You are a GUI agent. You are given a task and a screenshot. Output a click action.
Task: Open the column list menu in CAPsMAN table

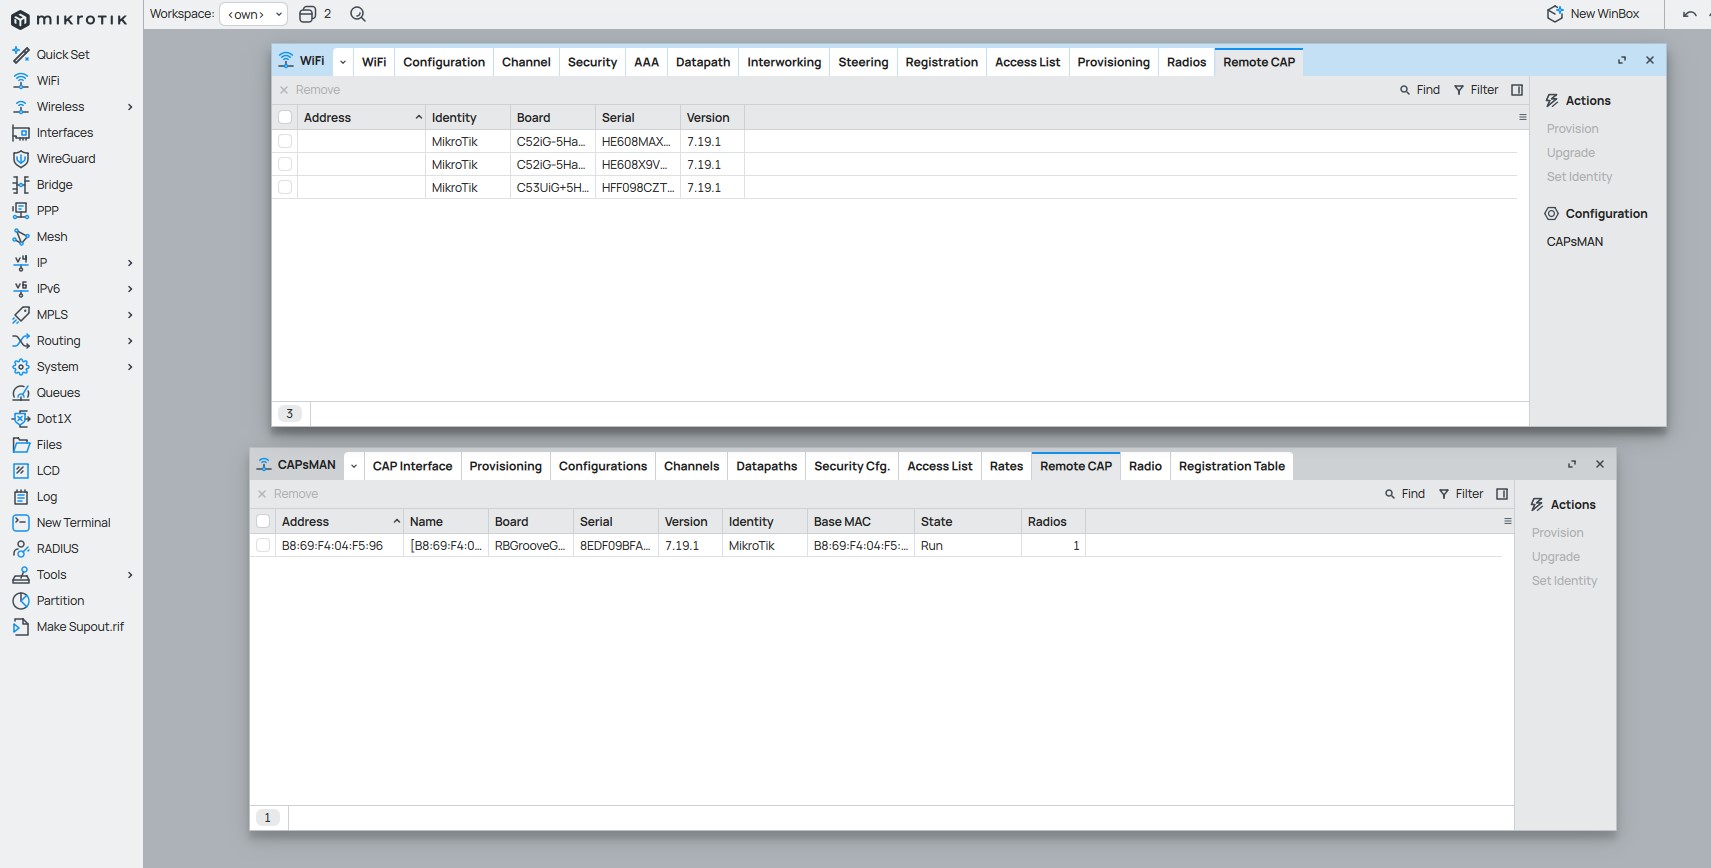[x=1508, y=522]
